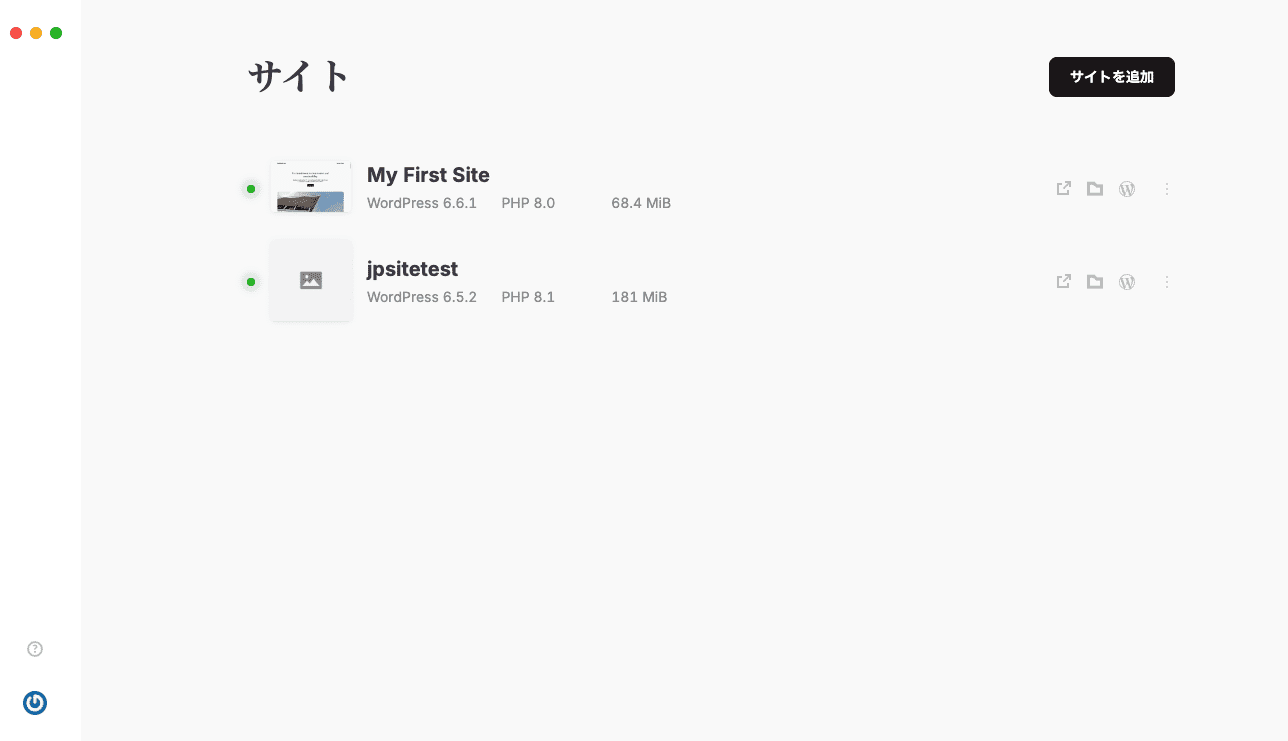Open jpsitetest in browser
Image resolution: width=1288 pixels, height=741 pixels.
click(x=1064, y=282)
